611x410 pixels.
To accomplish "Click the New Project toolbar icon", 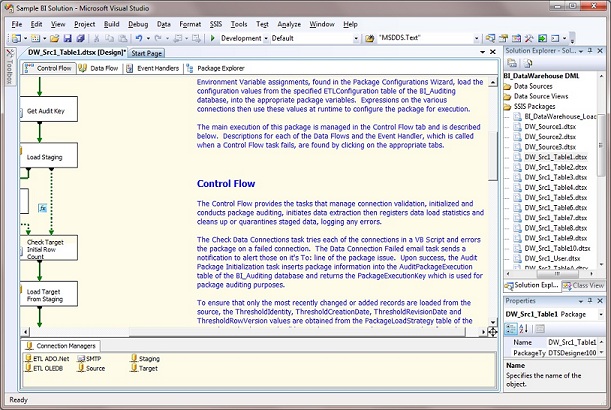I will coord(16,38).
